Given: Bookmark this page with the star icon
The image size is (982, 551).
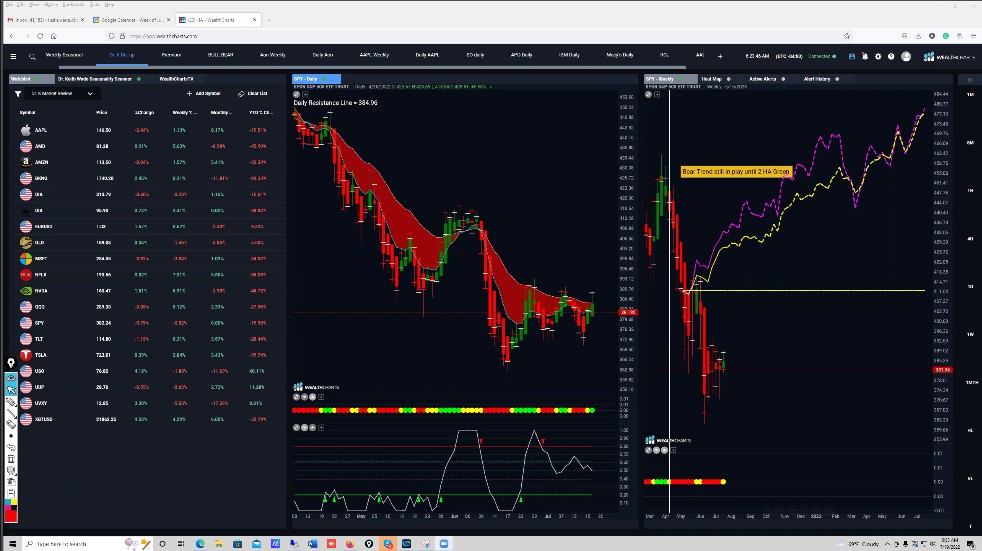Looking at the screenshot, I should tap(847, 36).
